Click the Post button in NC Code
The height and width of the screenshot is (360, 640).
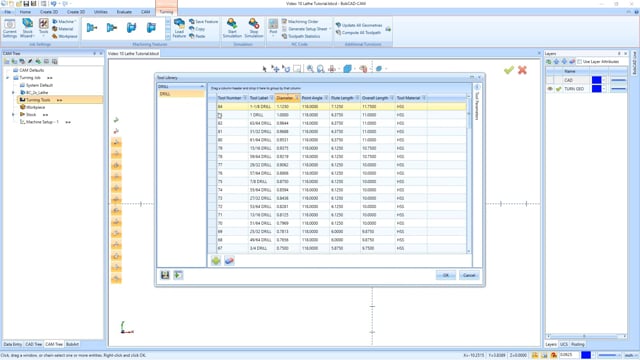pos(273,27)
